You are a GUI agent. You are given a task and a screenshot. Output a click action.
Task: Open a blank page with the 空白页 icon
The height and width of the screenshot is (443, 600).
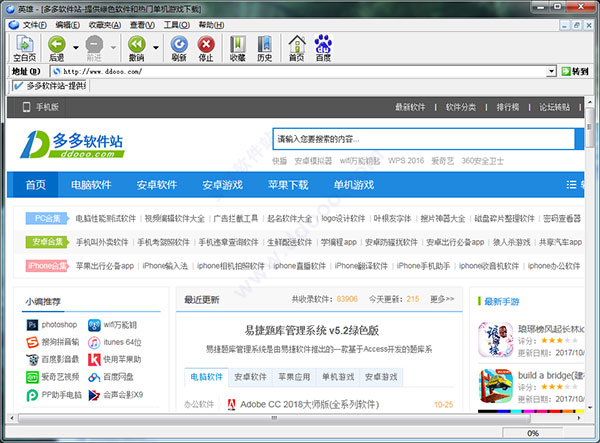[24, 48]
